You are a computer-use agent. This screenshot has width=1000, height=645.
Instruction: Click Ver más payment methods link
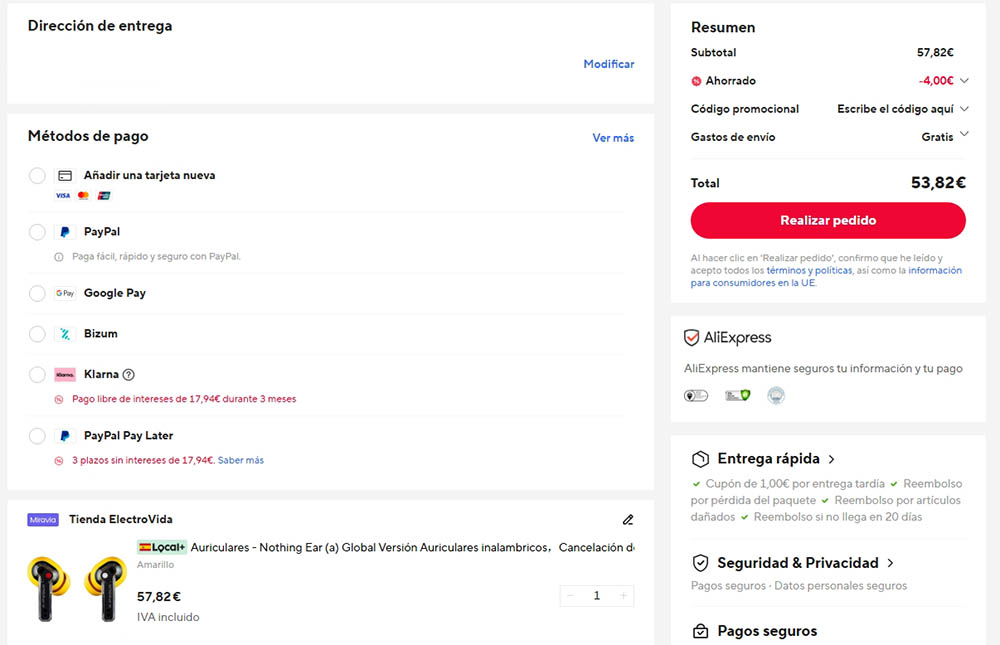(613, 138)
